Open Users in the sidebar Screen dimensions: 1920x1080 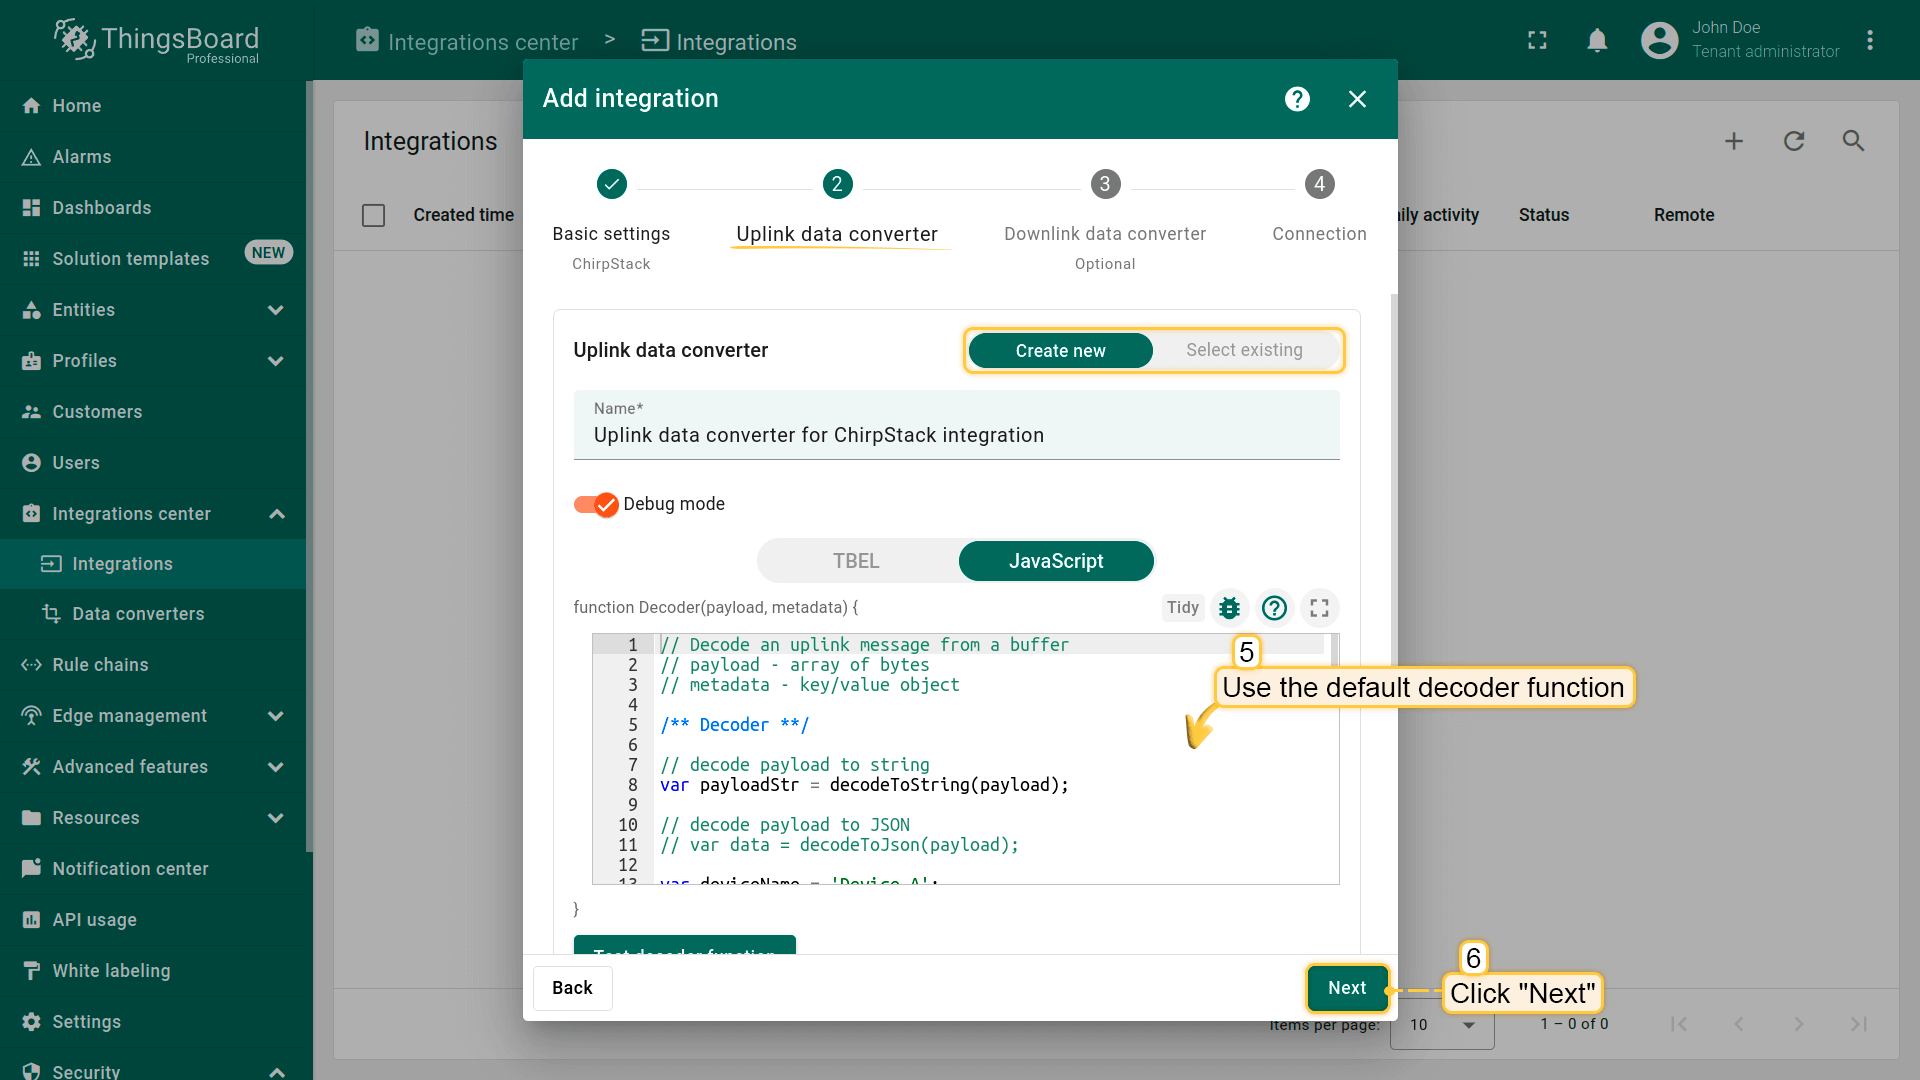pyautogui.click(x=152, y=463)
